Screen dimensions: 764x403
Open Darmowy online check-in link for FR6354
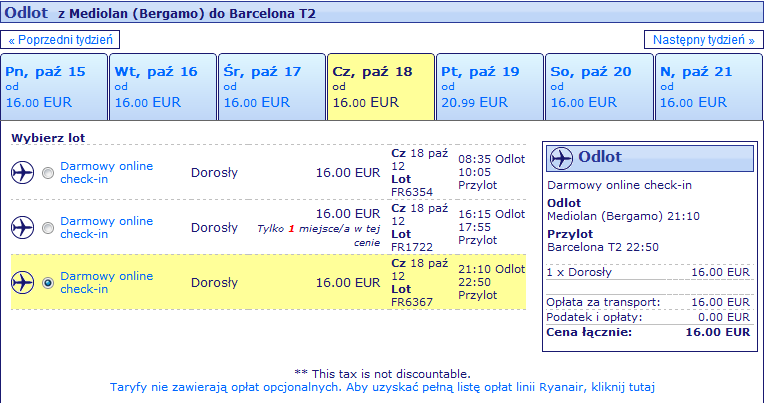click(x=106, y=173)
